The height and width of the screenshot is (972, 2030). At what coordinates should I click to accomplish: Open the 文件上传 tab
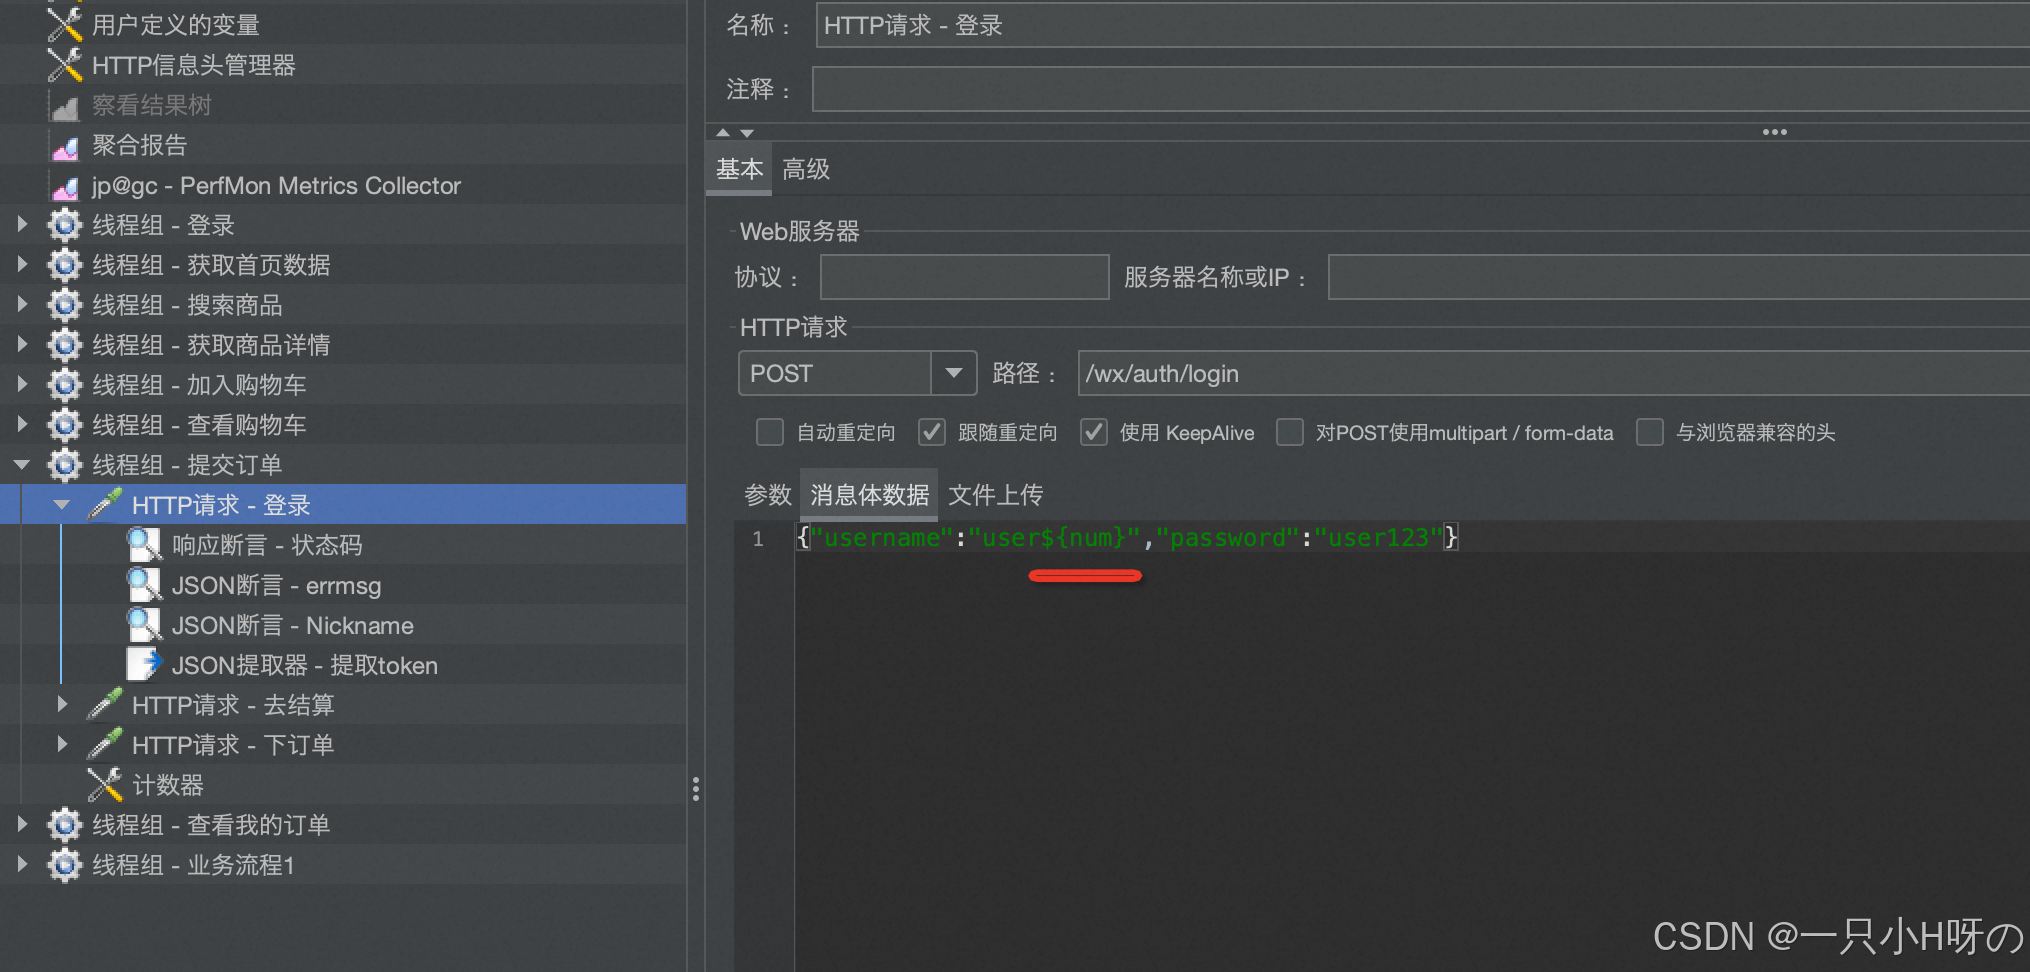pos(996,494)
